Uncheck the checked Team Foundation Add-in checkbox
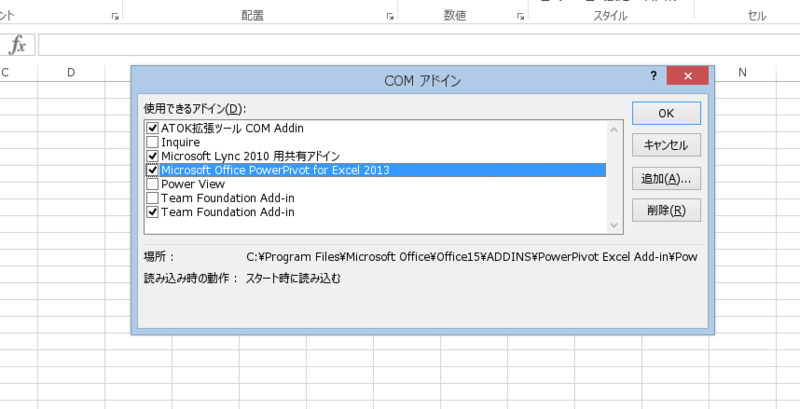The height and width of the screenshot is (409, 800). pyautogui.click(x=152, y=211)
